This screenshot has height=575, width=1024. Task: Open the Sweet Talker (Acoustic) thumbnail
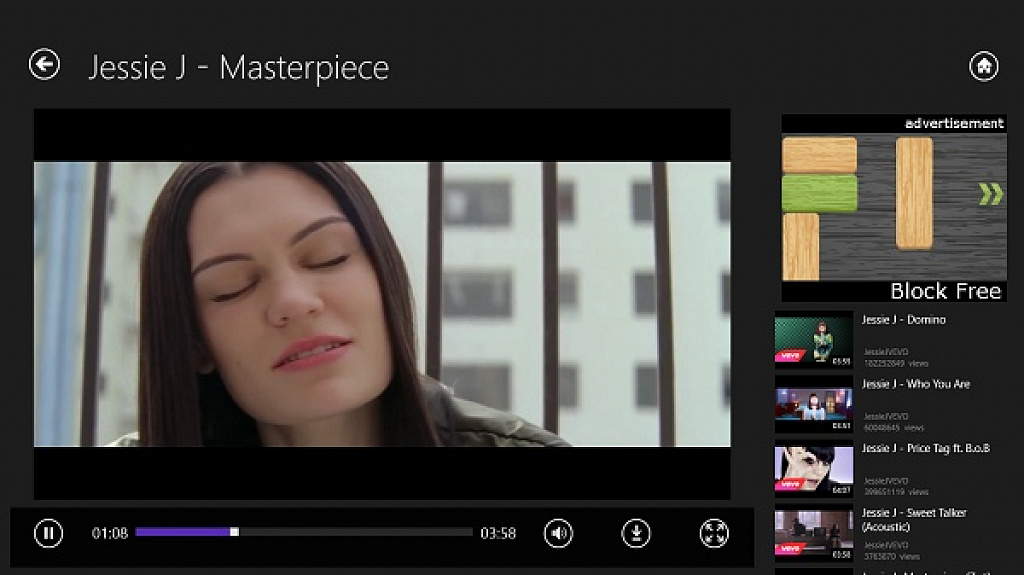pos(814,533)
